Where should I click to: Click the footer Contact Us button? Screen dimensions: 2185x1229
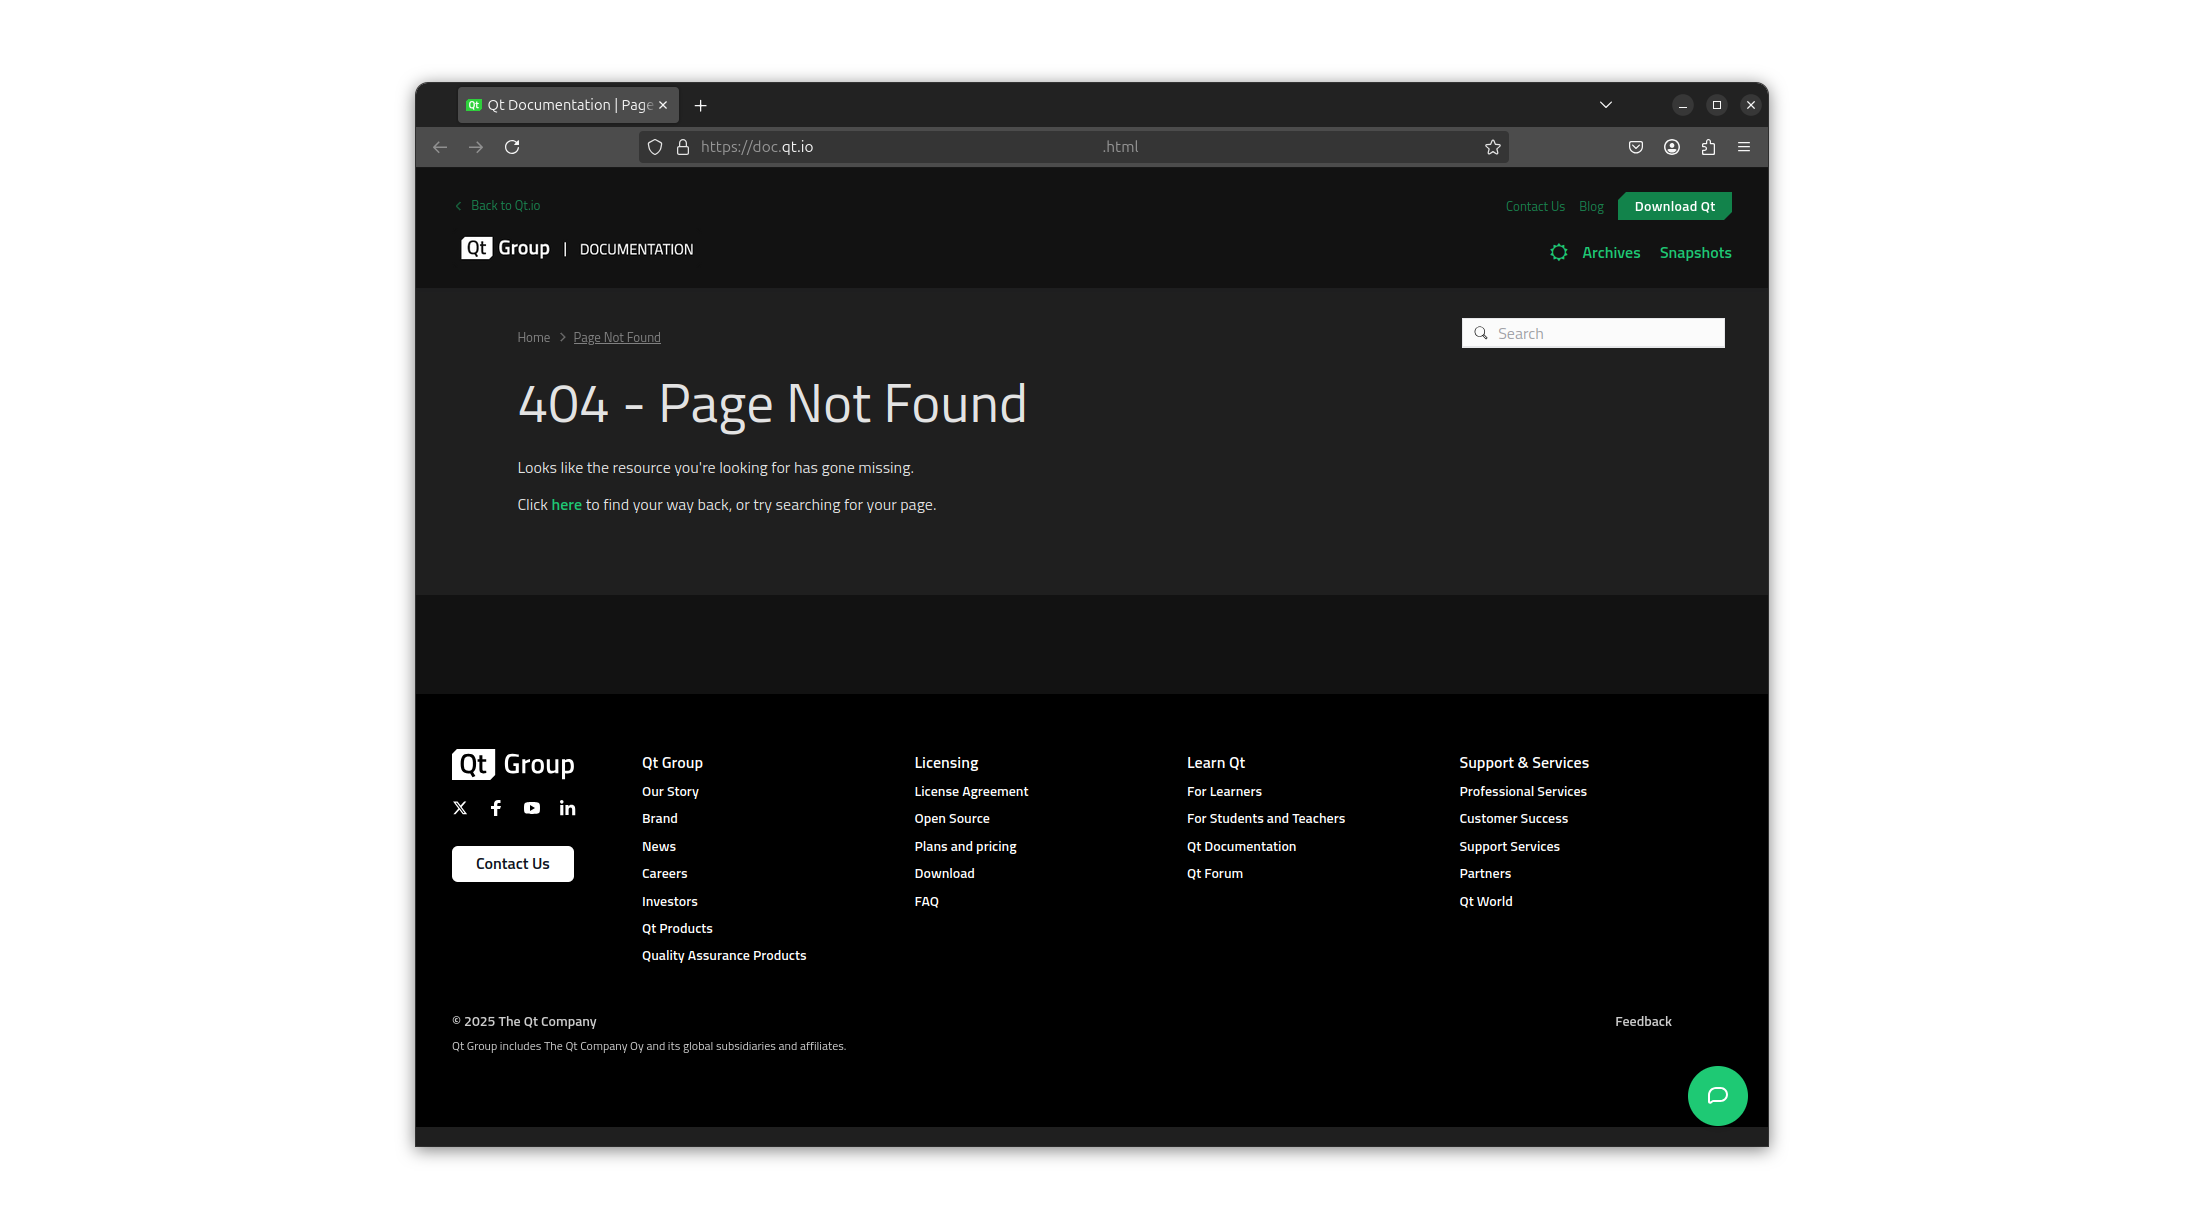pos(512,864)
